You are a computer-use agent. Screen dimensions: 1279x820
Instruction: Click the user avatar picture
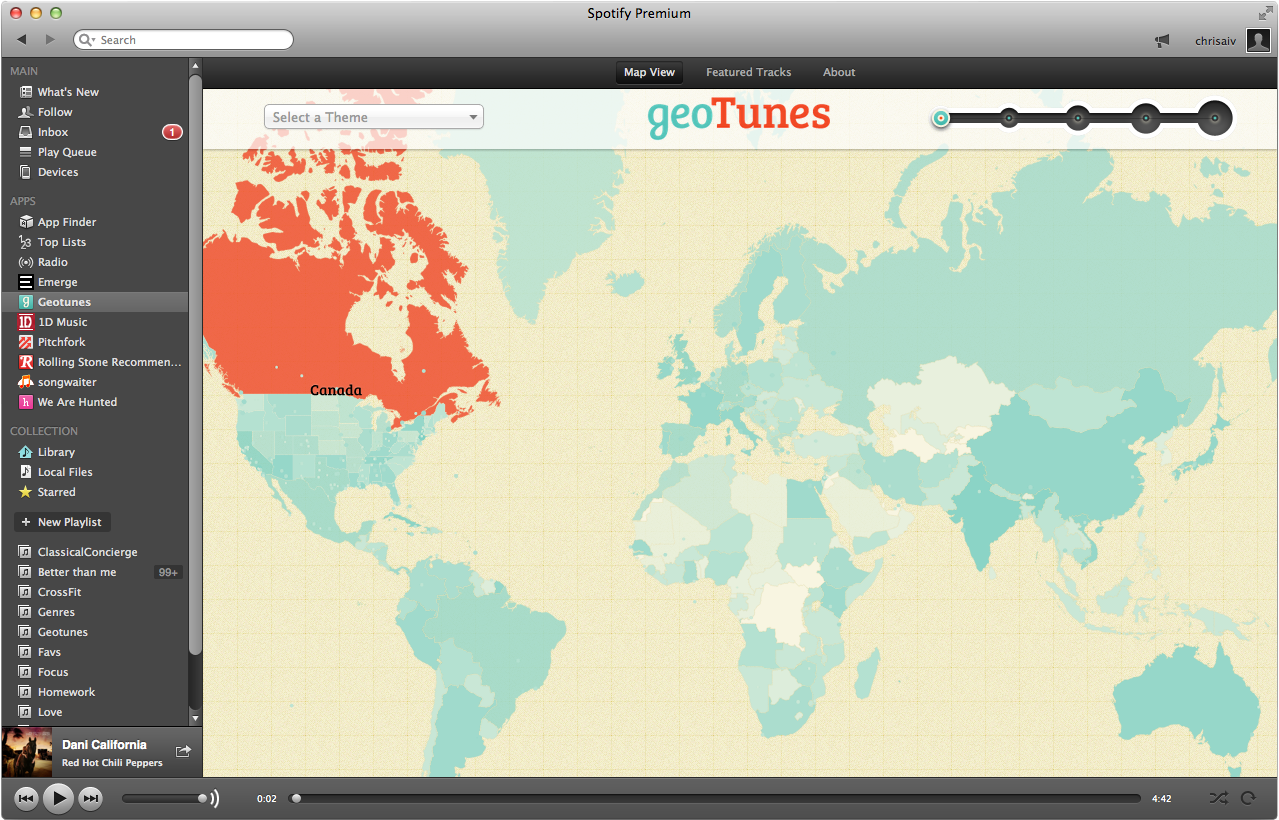(x=1257, y=41)
